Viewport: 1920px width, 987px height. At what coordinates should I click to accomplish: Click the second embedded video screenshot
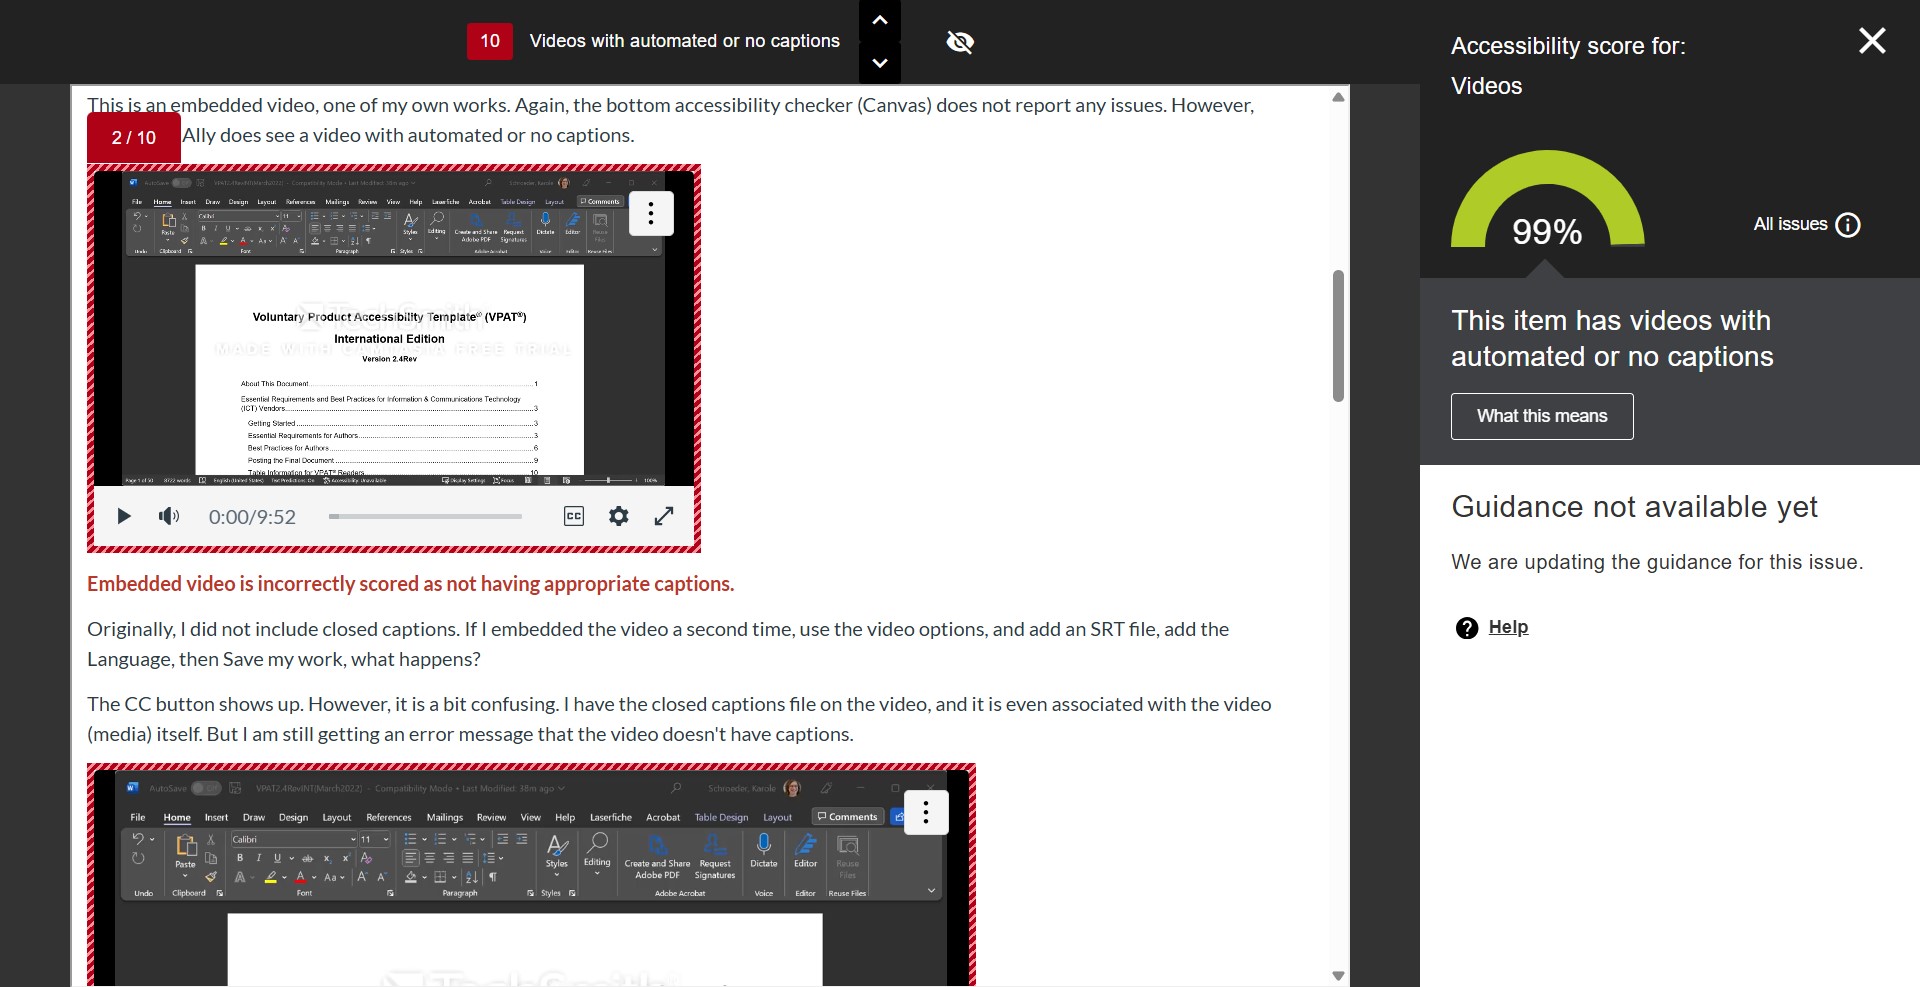pyautogui.click(x=531, y=875)
